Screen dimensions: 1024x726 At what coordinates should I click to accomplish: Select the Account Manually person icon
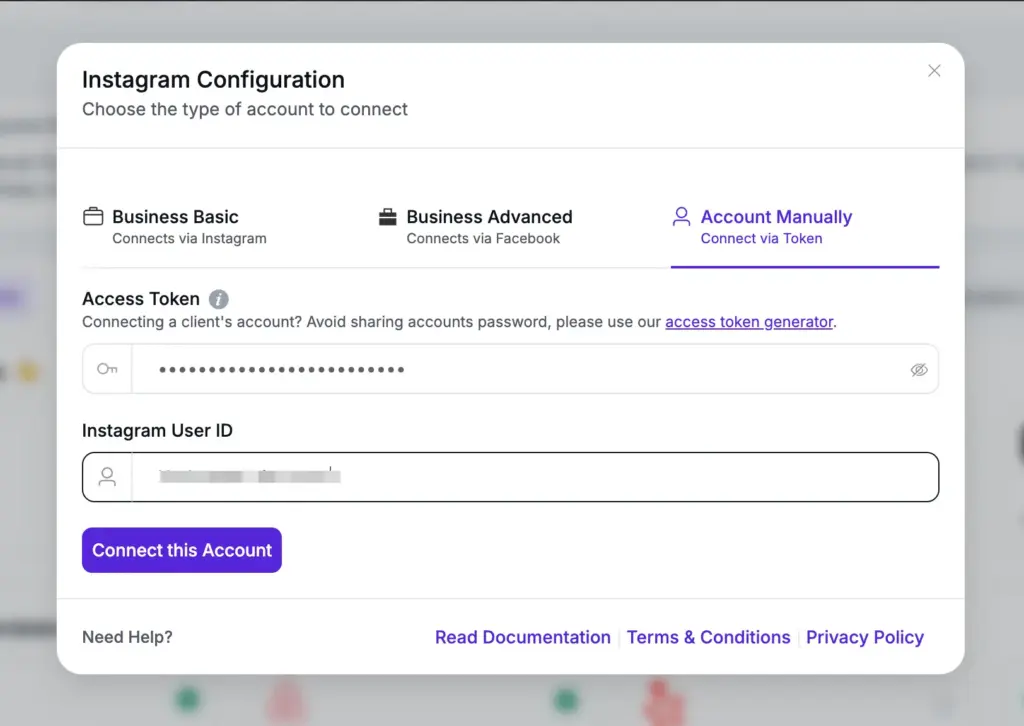click(x=682, y=215)
